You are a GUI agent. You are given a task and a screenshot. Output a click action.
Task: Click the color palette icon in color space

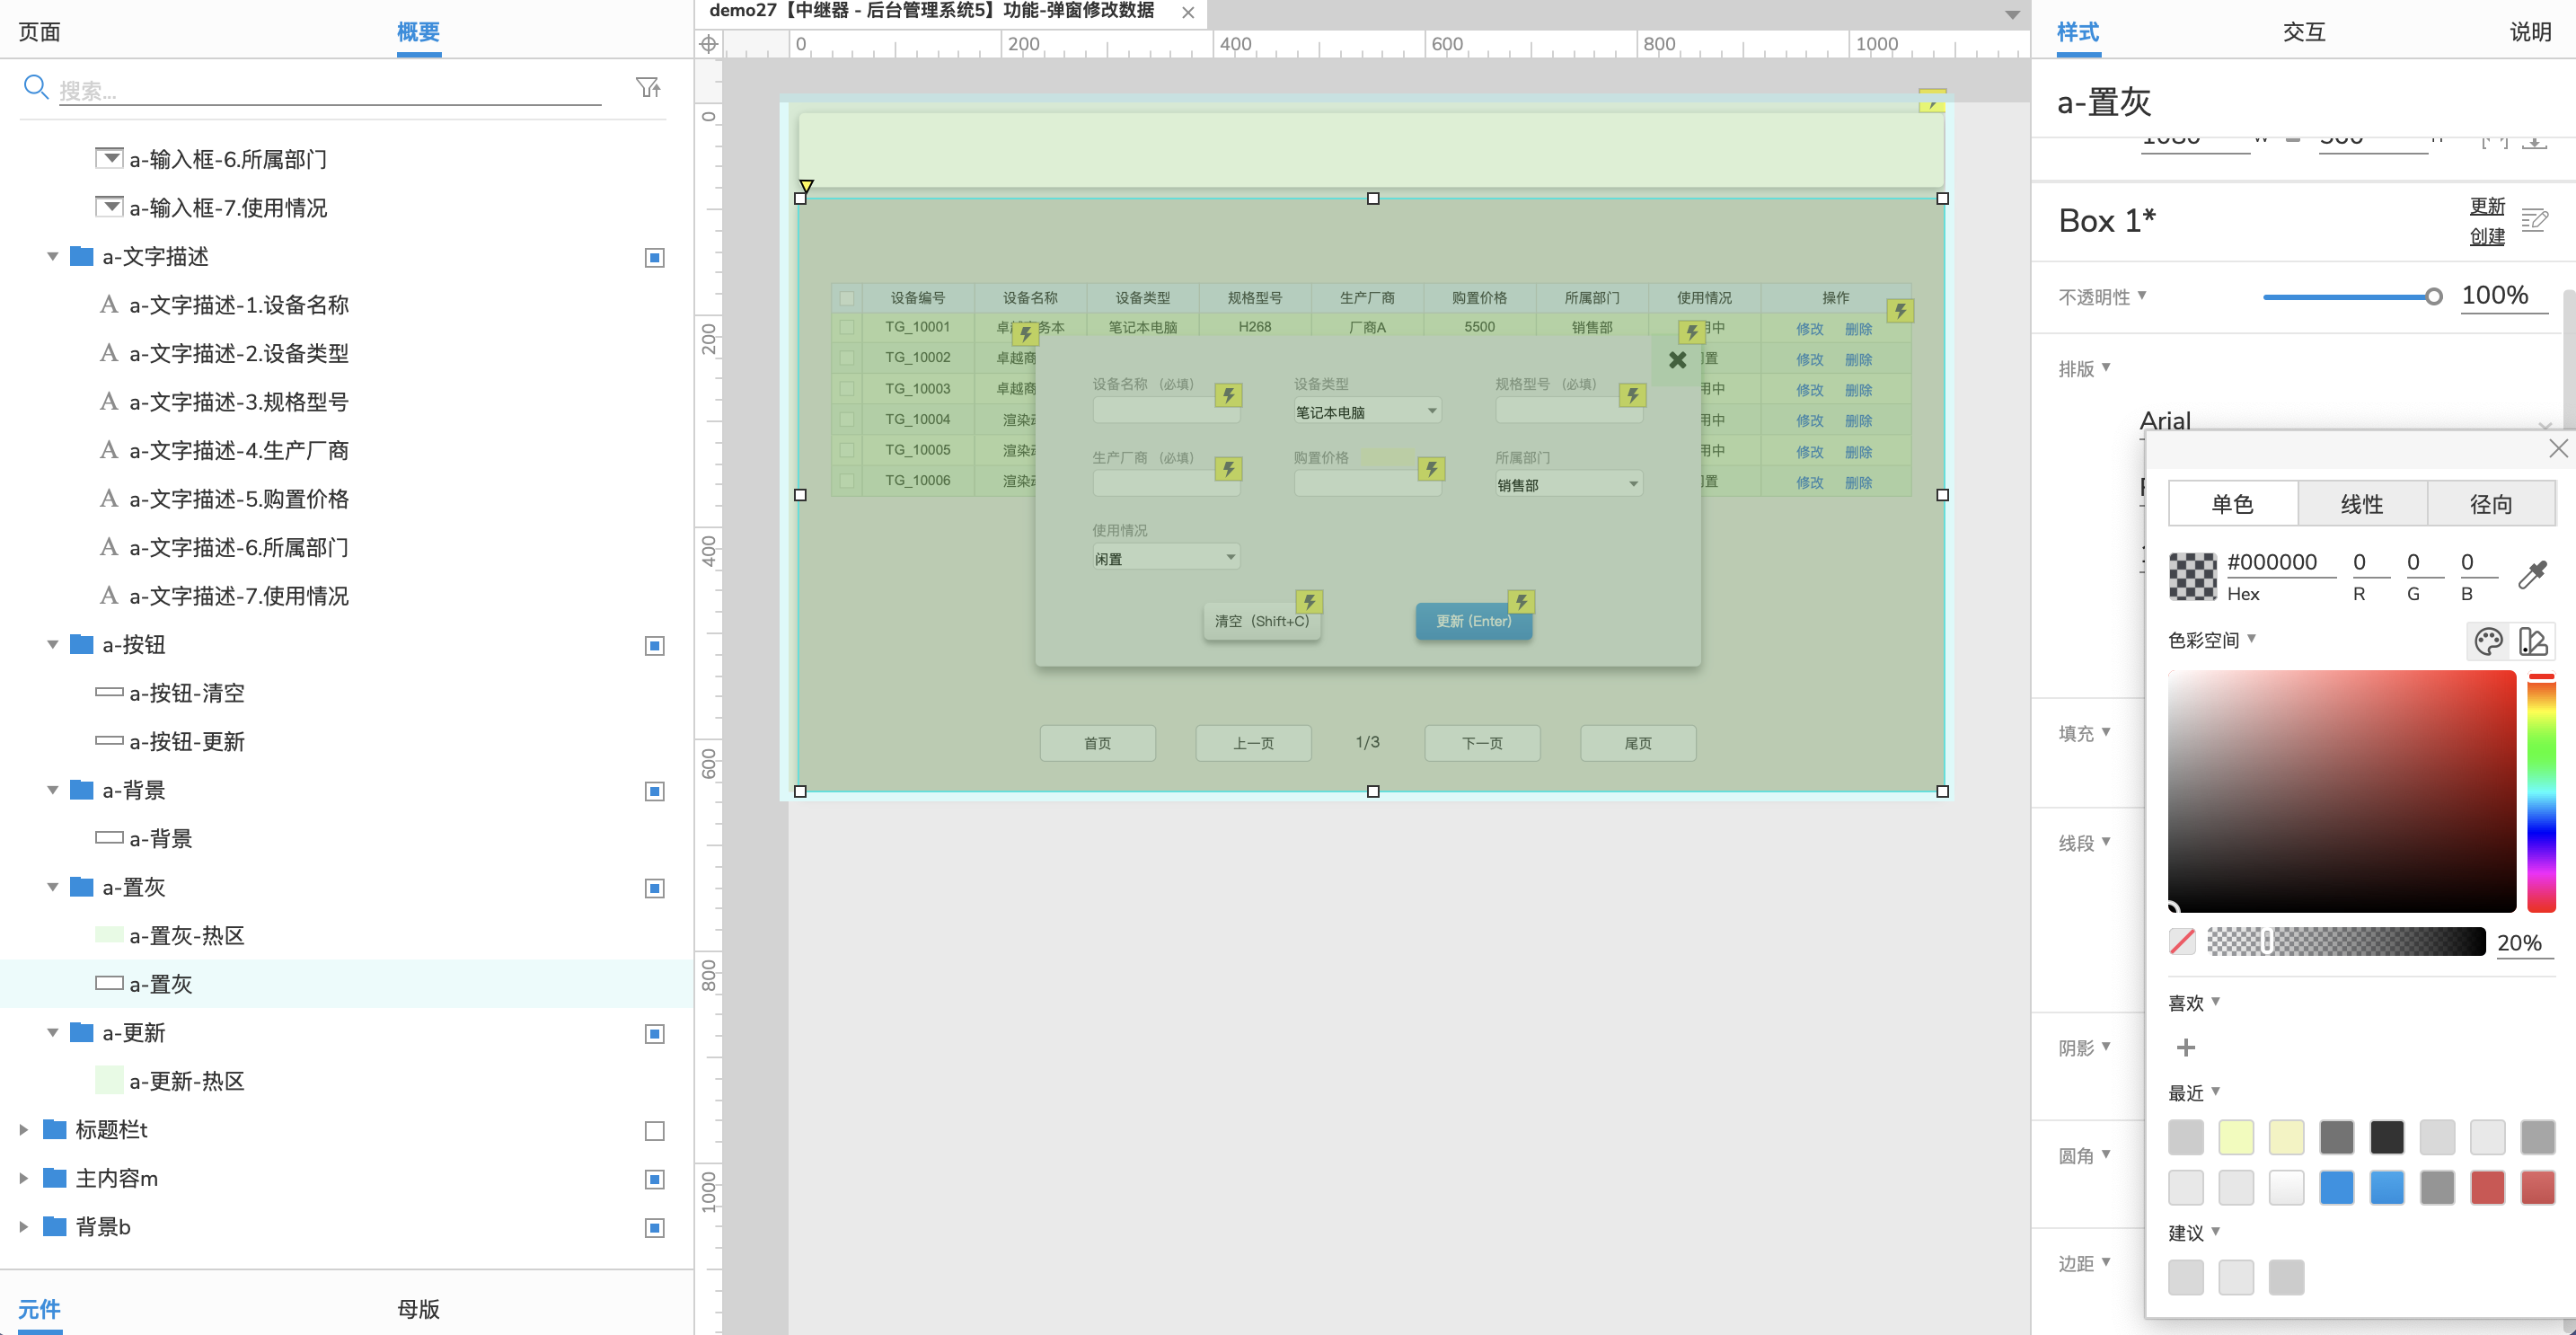(2489, 641)
